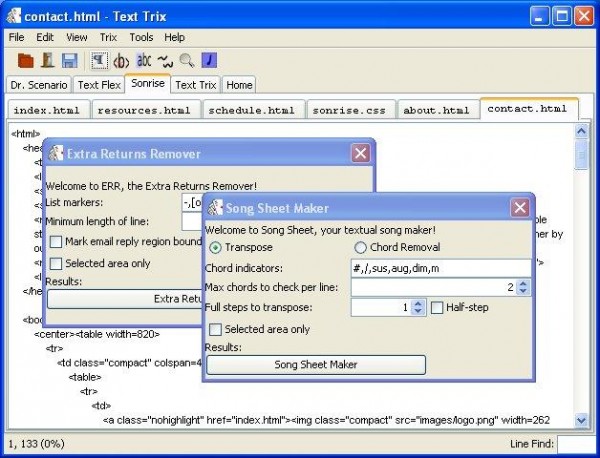600x458 pixels.
Task: Click the Extra Returns Remover dialog title icon
Action: click(x=56, y=153)
